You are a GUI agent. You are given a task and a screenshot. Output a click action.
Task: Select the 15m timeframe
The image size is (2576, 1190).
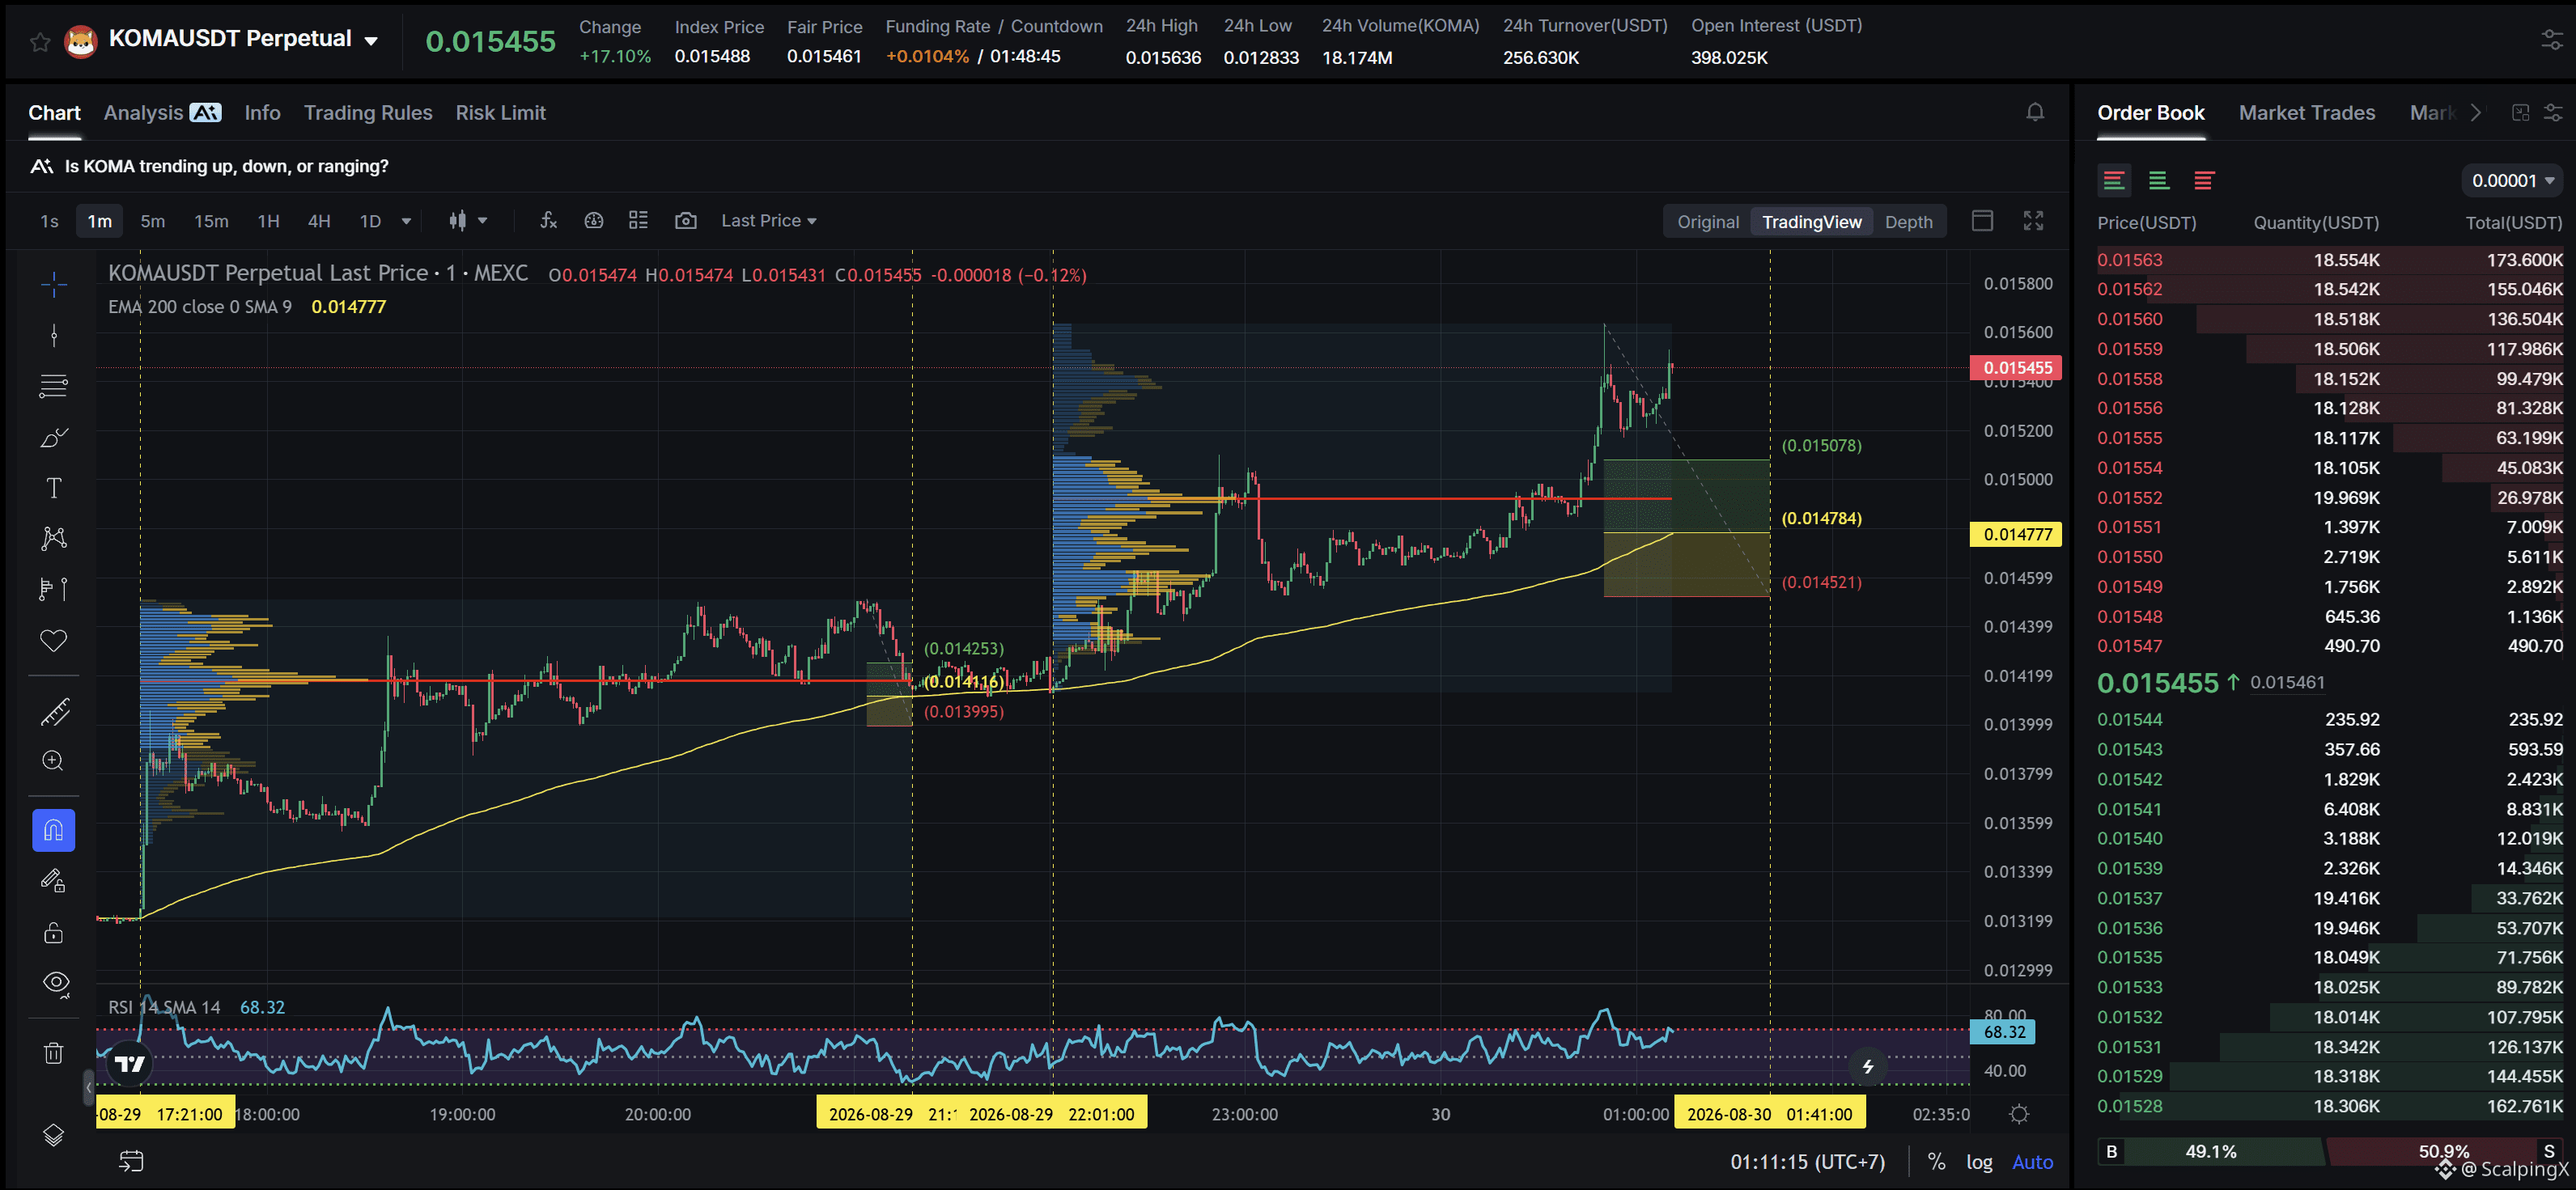coord(211,221)
